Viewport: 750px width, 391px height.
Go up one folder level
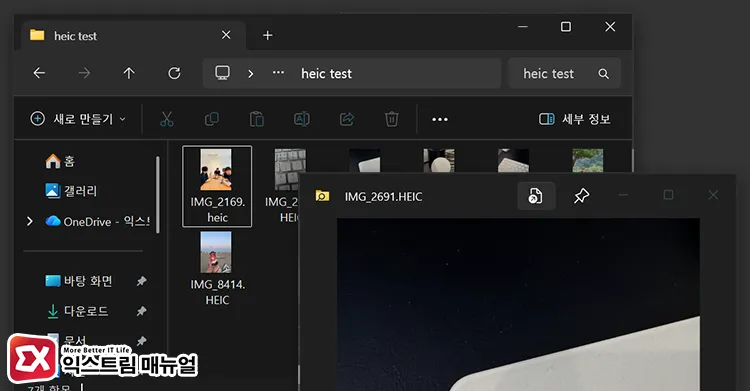pos(129,73)
